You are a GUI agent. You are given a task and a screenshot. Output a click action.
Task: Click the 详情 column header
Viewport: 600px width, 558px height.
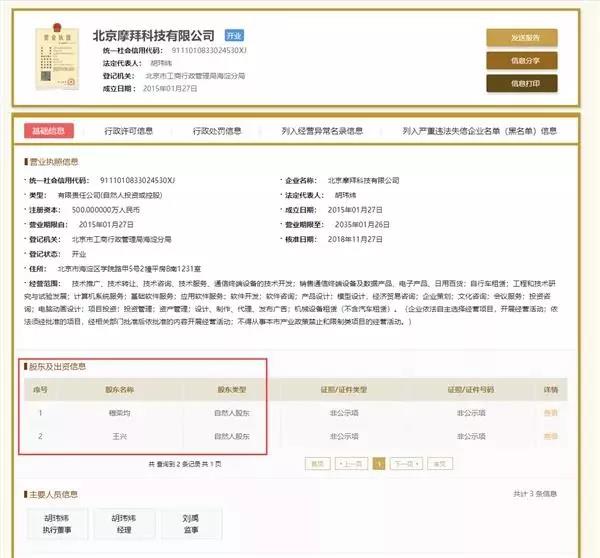point(551,390)
